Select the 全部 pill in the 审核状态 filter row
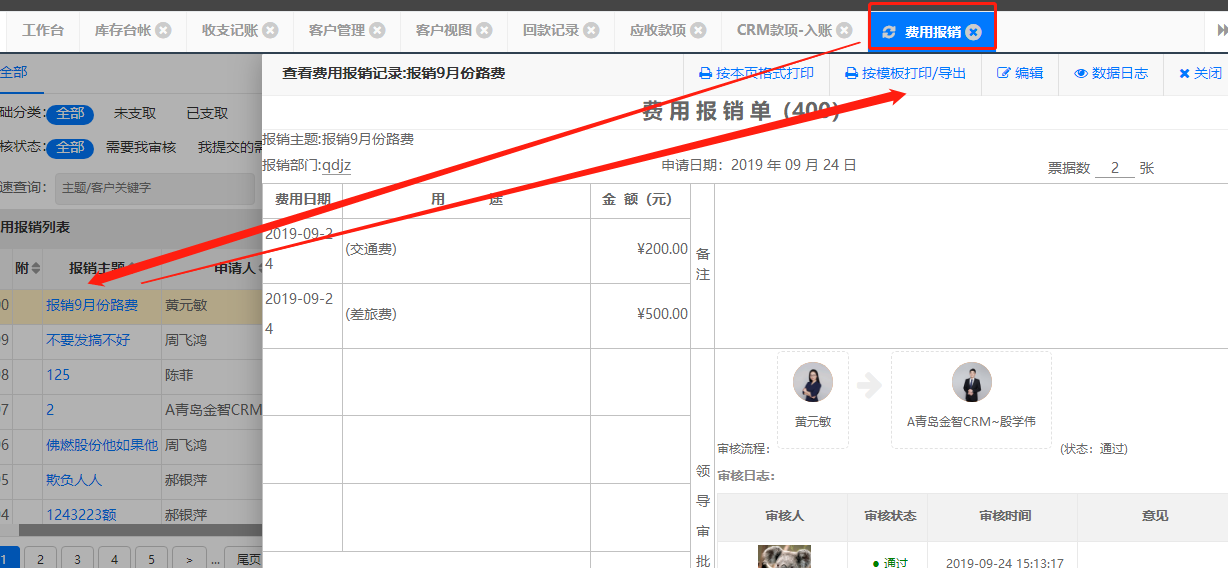1228x568 pixels. point(70,147)
